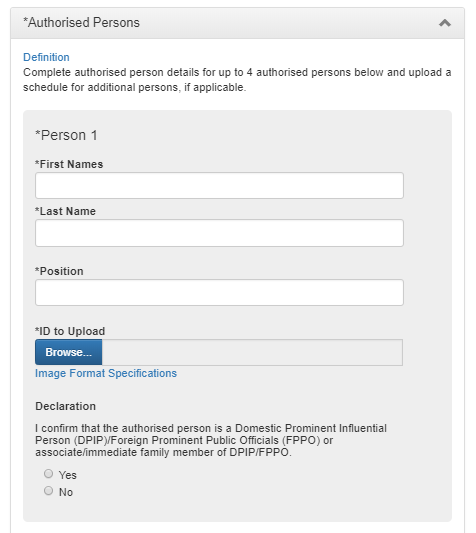Select the Yes radio button

49,474
